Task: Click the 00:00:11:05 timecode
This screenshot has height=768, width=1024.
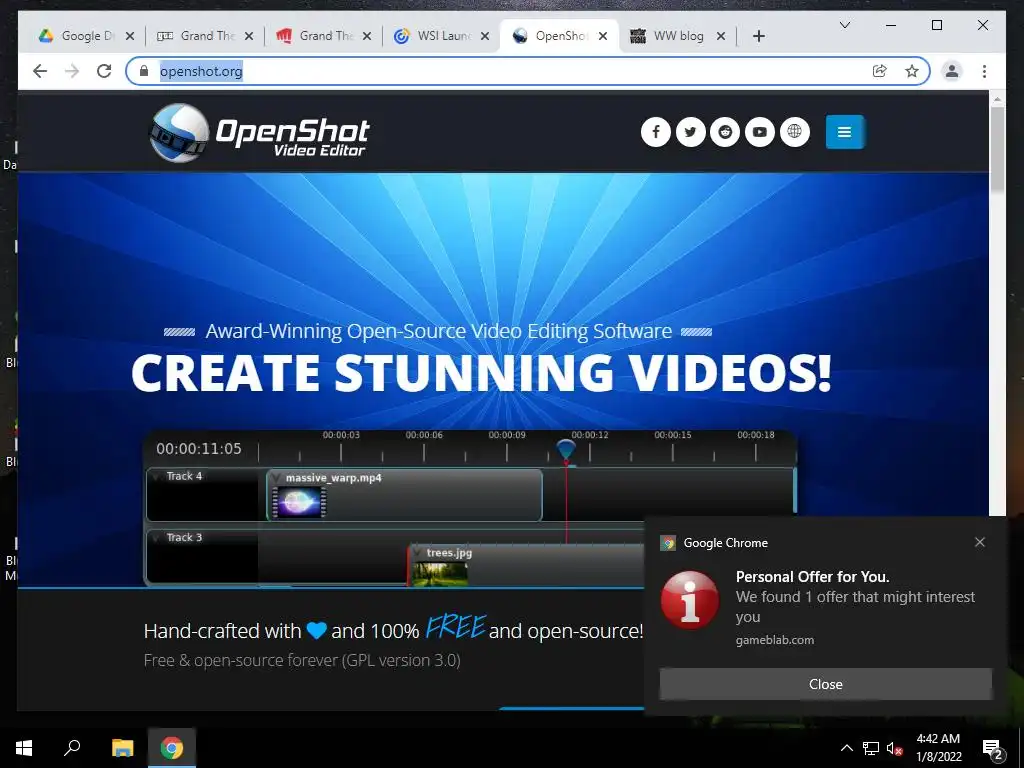Action: (x=199, y=449)
